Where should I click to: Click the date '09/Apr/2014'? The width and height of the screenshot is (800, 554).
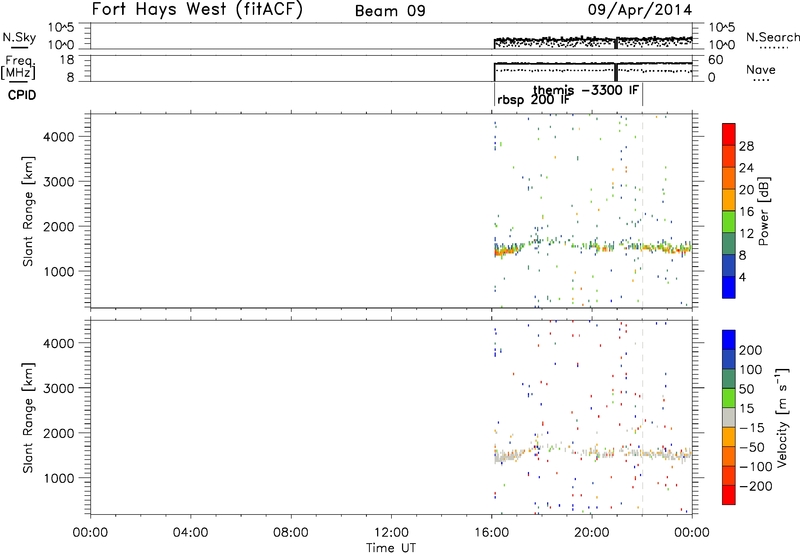click(x=640, y=10)
